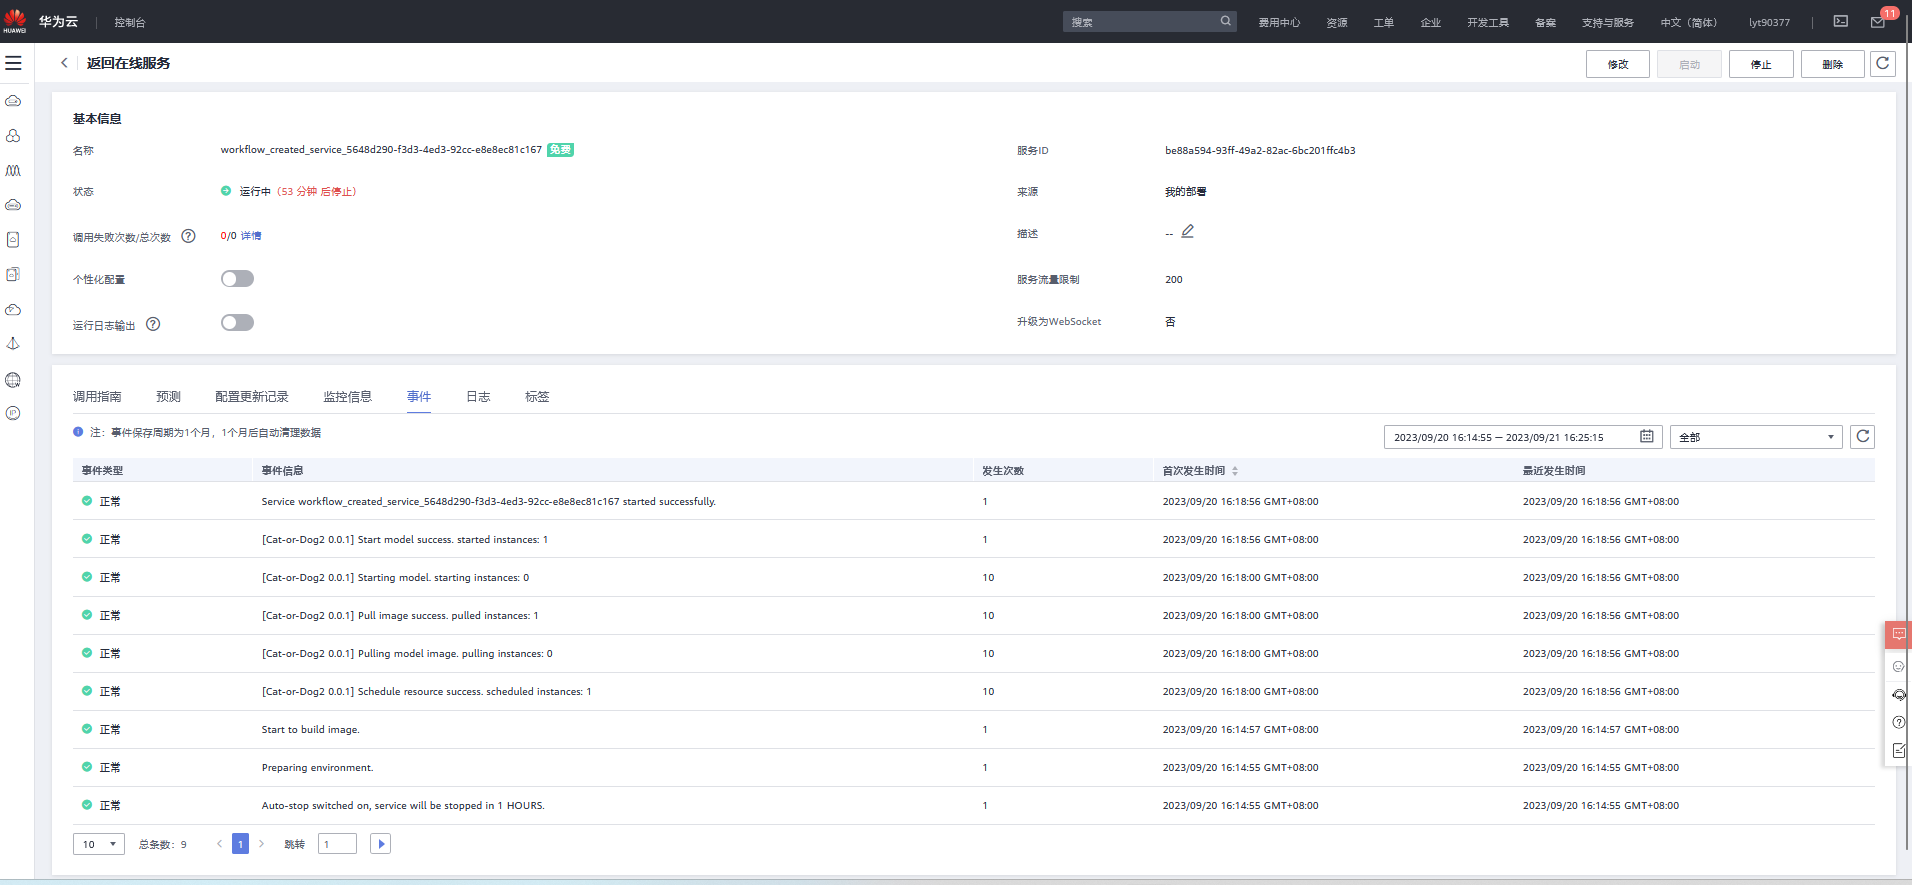
Task: Open 备案 in top bar
Action: (x=1546, y=22)
